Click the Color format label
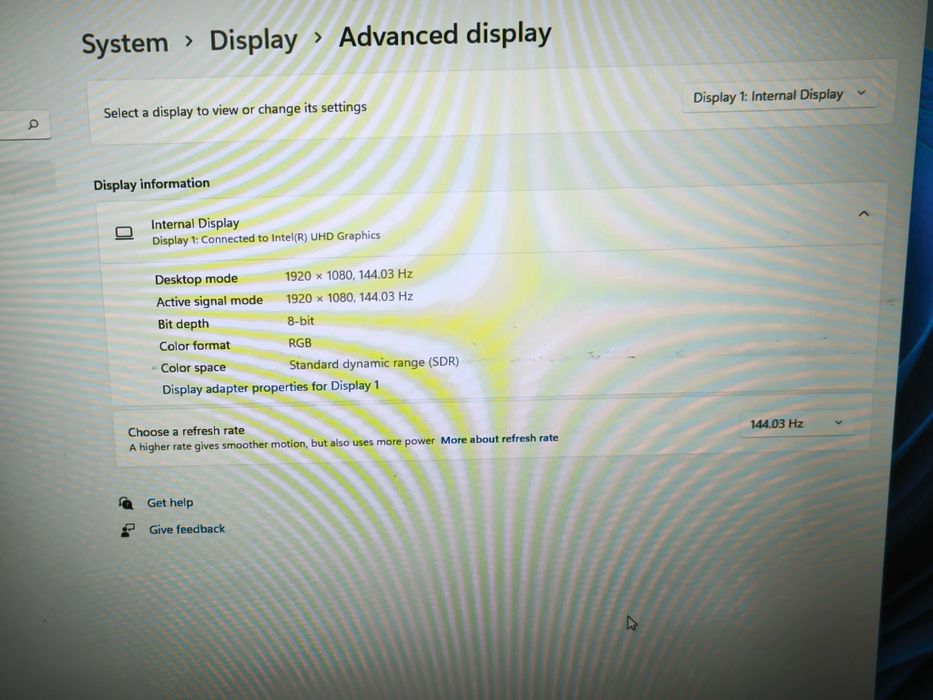Viewport: 933px width, 700px height. [195, 346]
